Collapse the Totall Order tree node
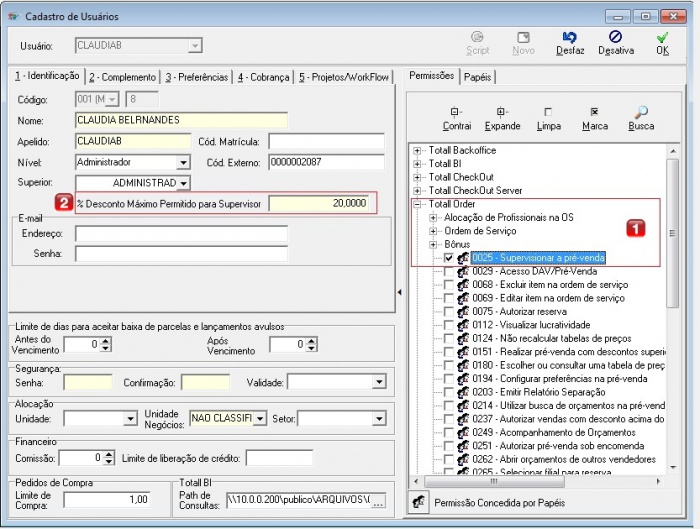This screenshot has width=700, height=529. tap(418, 204)
